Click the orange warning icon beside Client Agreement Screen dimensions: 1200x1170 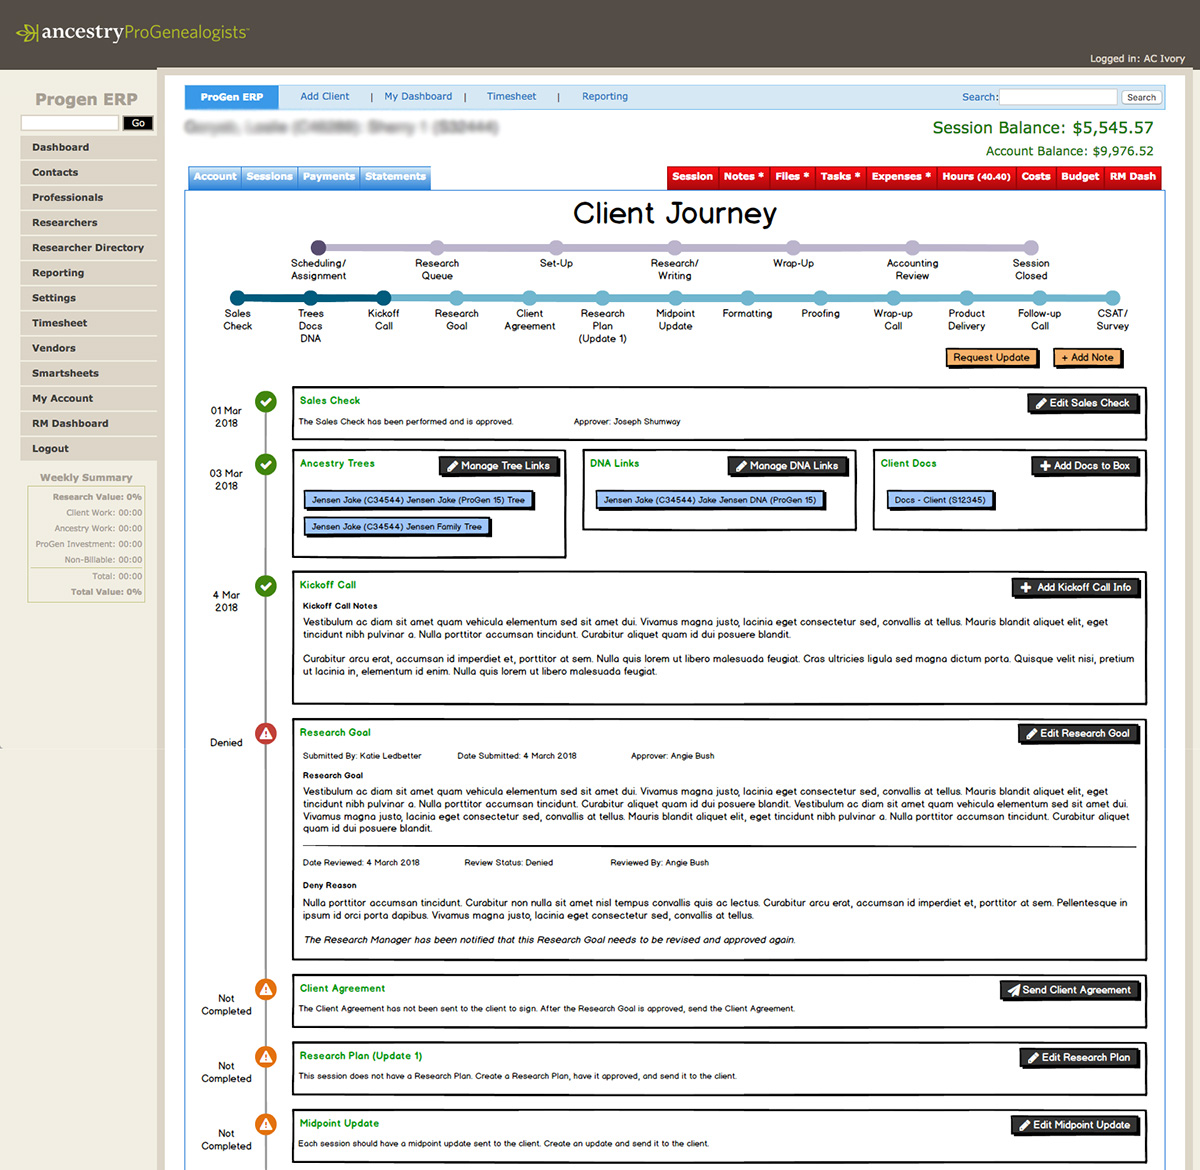click(266, 989)
